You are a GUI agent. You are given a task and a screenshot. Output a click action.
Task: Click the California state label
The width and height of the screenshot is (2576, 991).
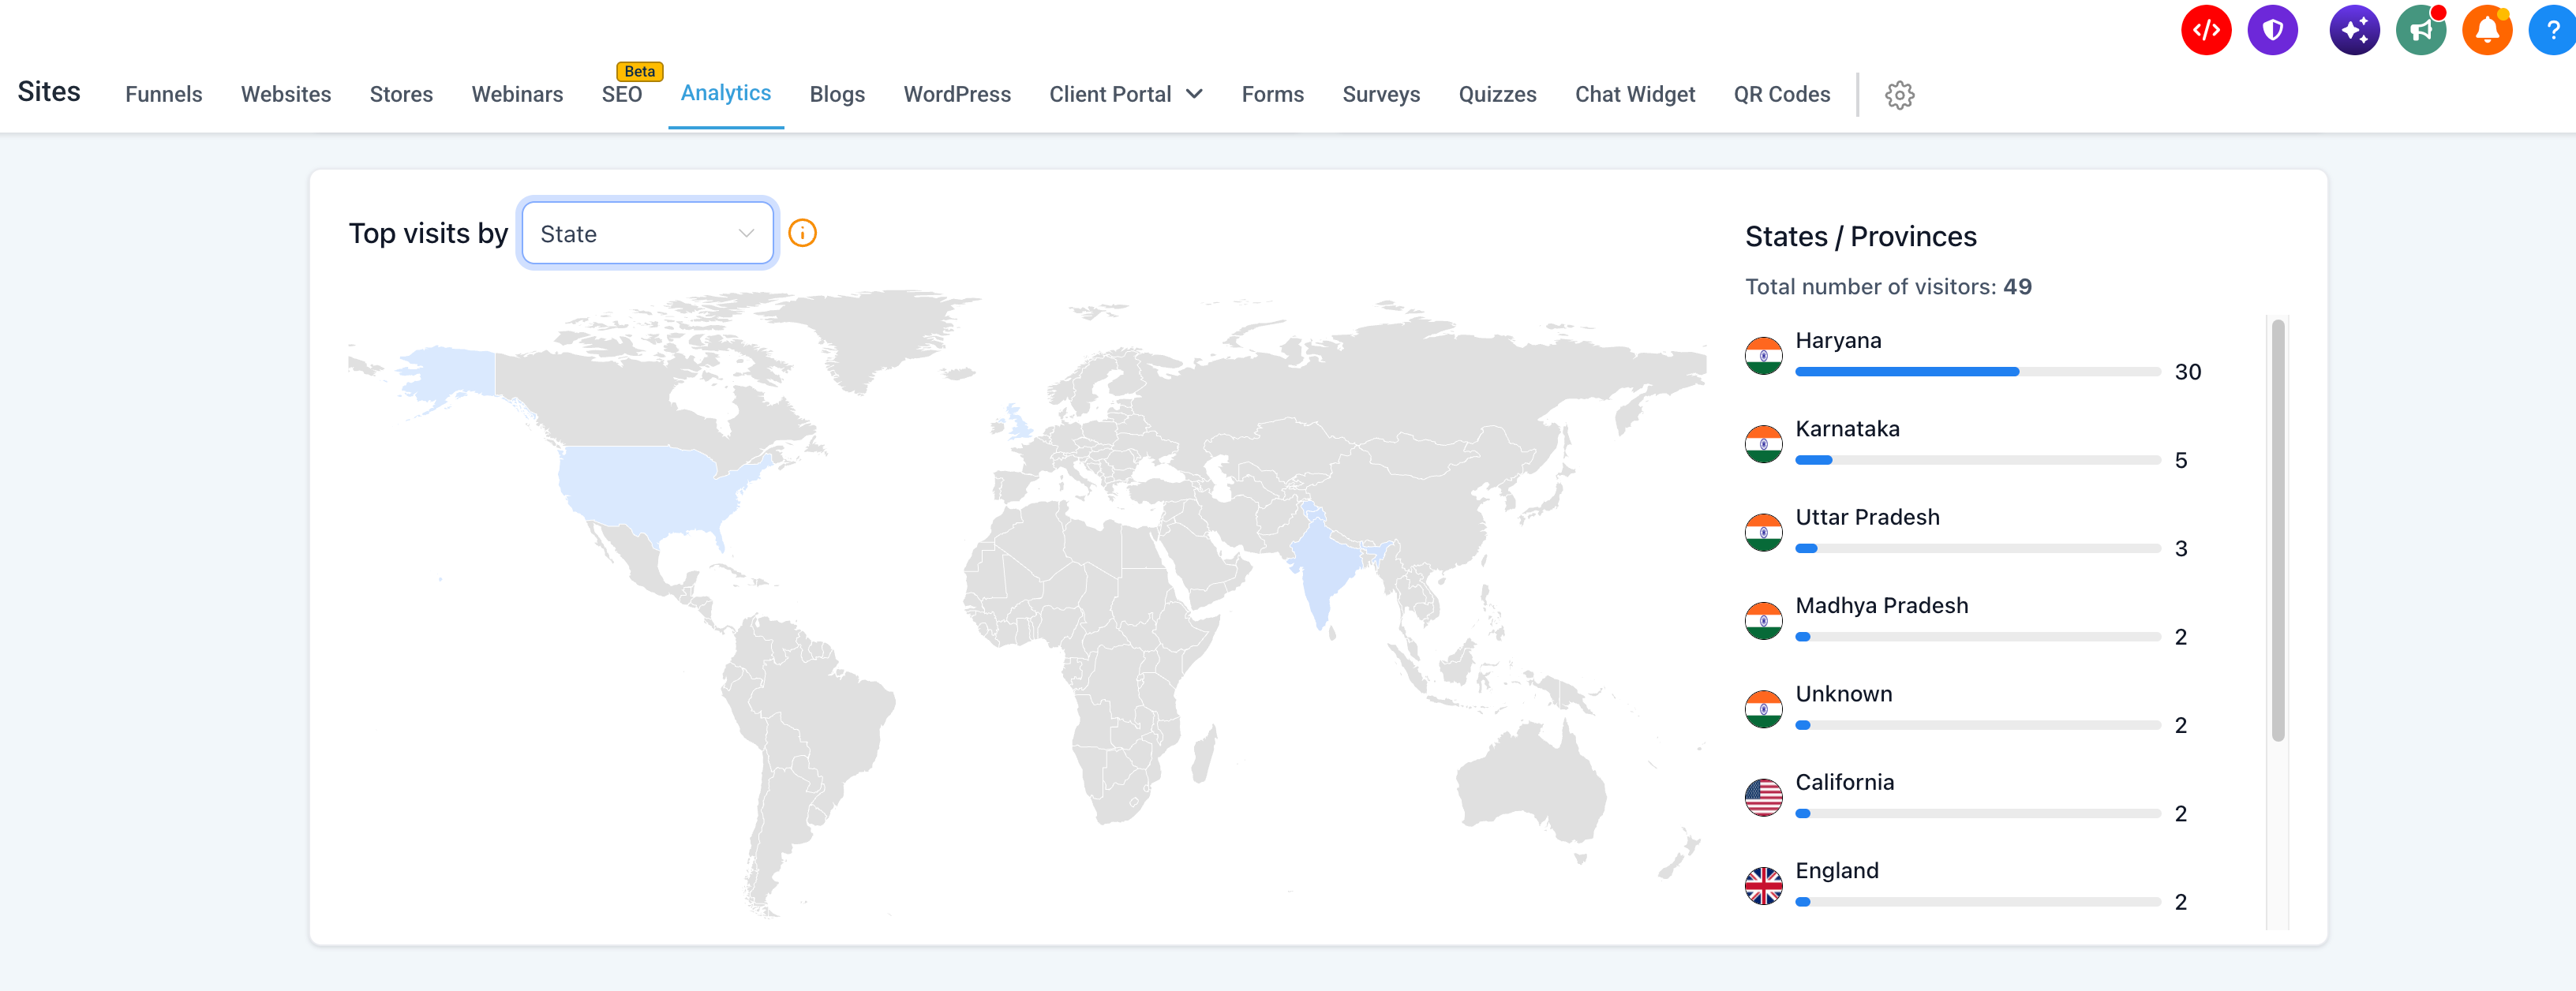(x=1844, y=782)
